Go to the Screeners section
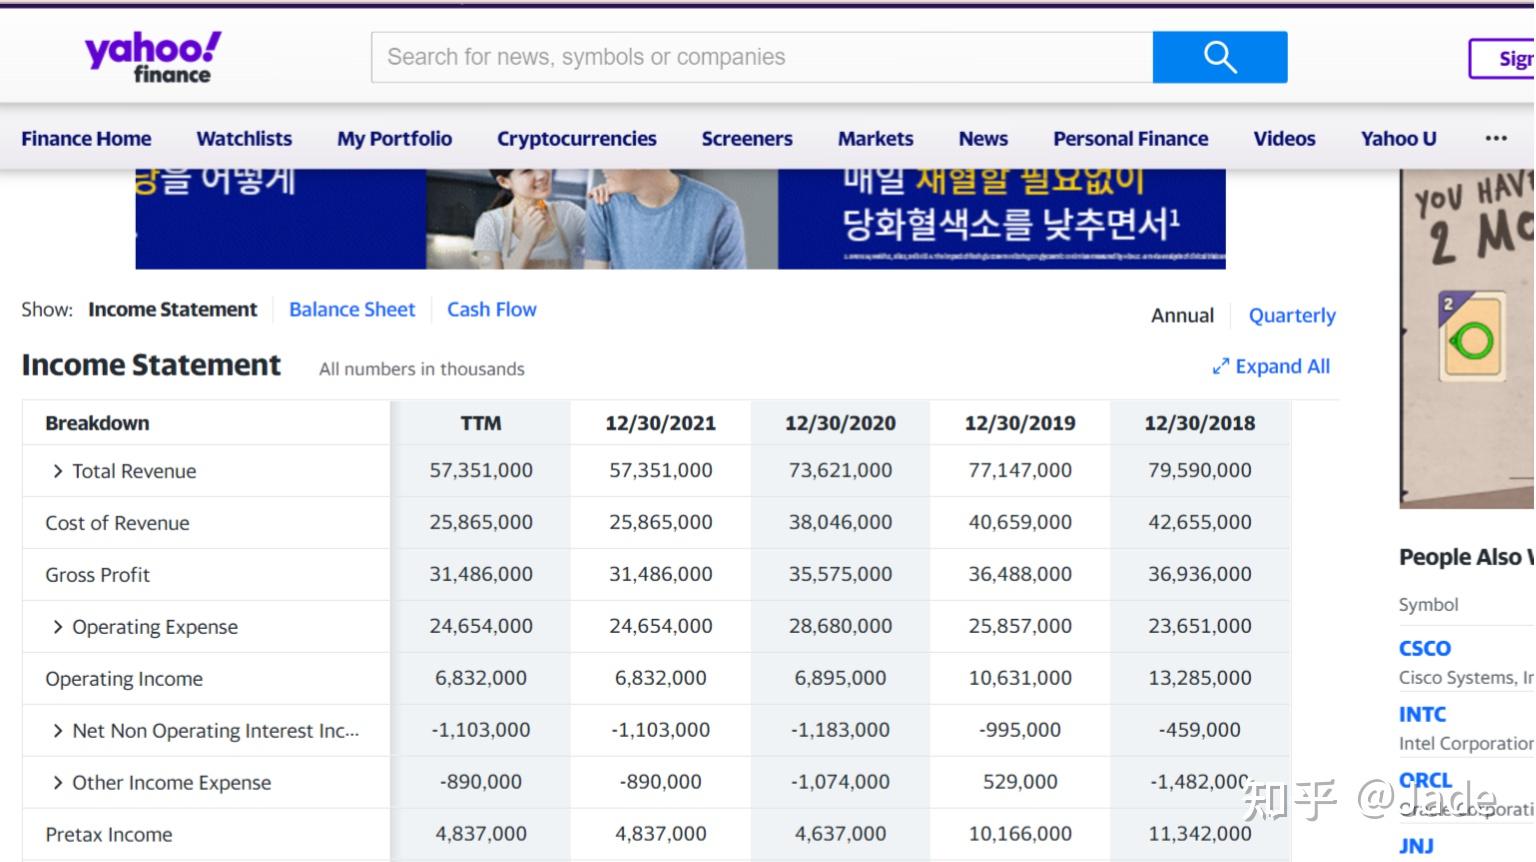The height and width of the screenshot is (862, 1536). pos(746,138)
